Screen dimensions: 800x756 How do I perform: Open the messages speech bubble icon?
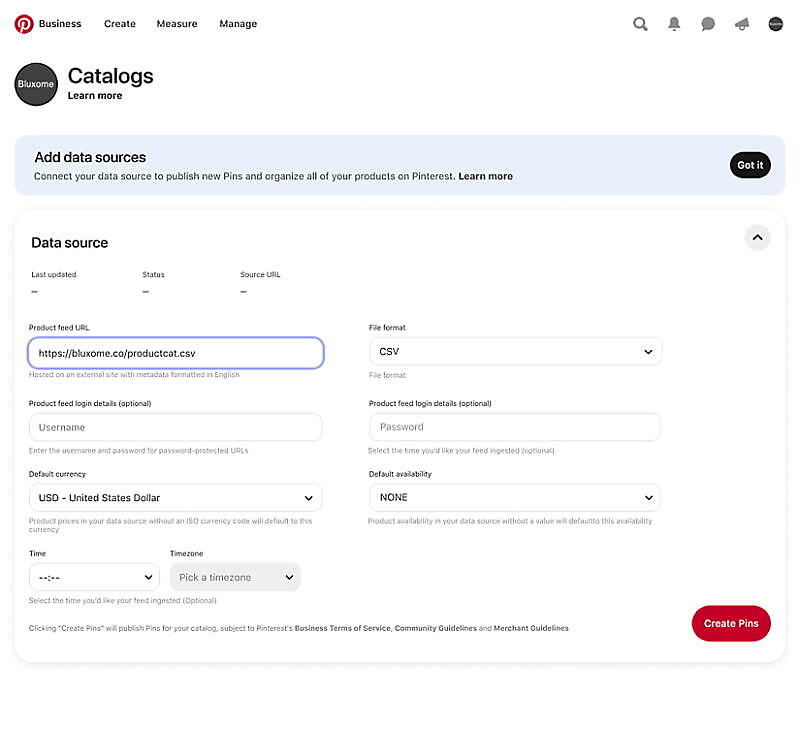(x=708, y=24)
